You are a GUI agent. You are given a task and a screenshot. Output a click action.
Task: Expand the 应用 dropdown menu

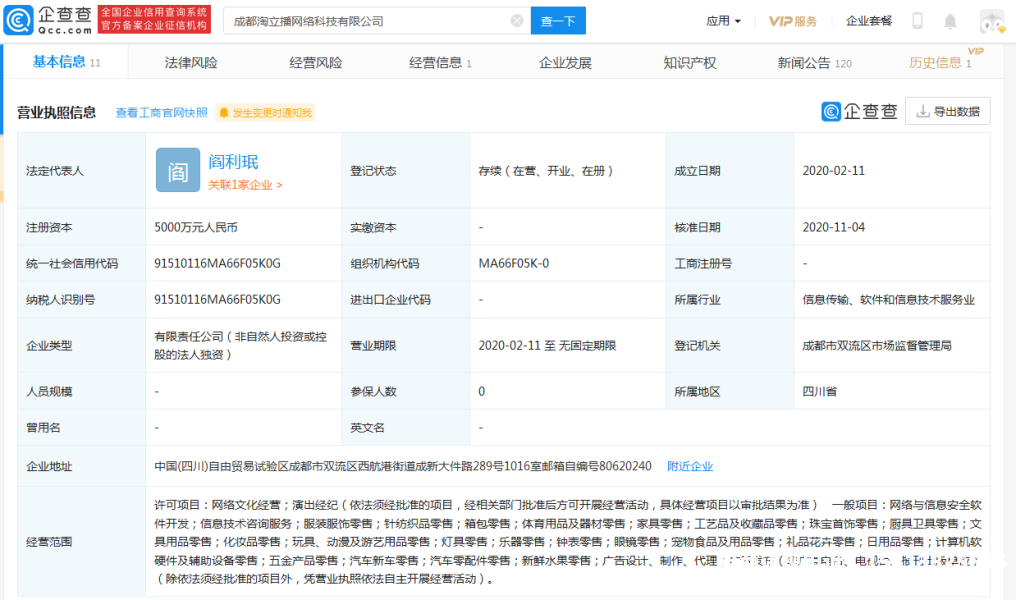pos(723,21)
